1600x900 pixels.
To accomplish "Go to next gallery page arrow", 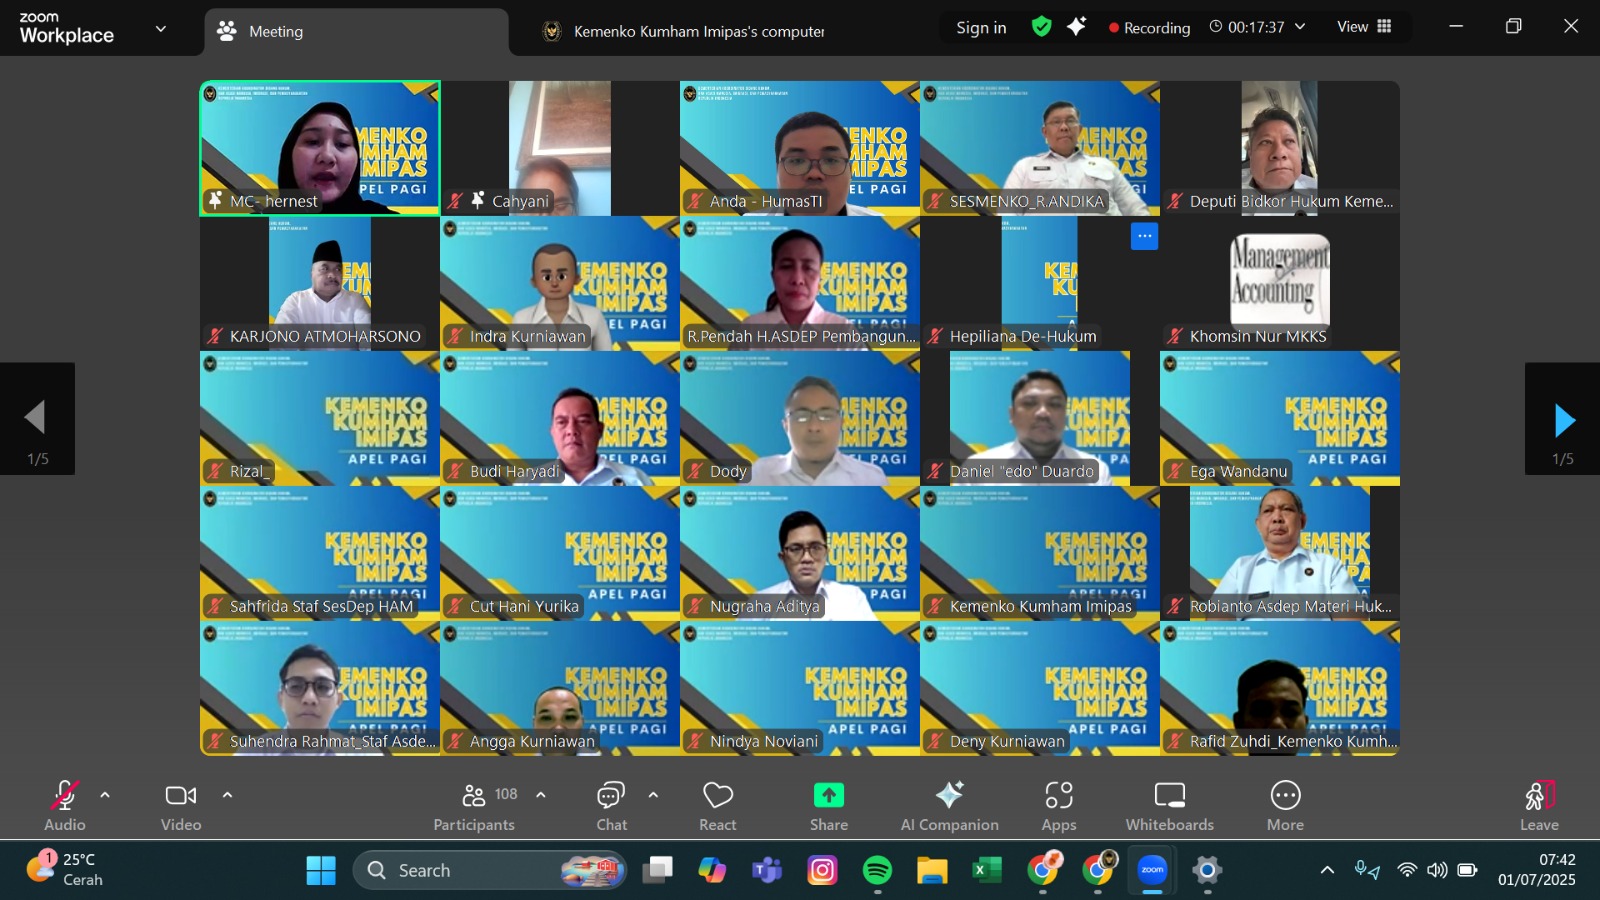I will (x=1563, y=420).
